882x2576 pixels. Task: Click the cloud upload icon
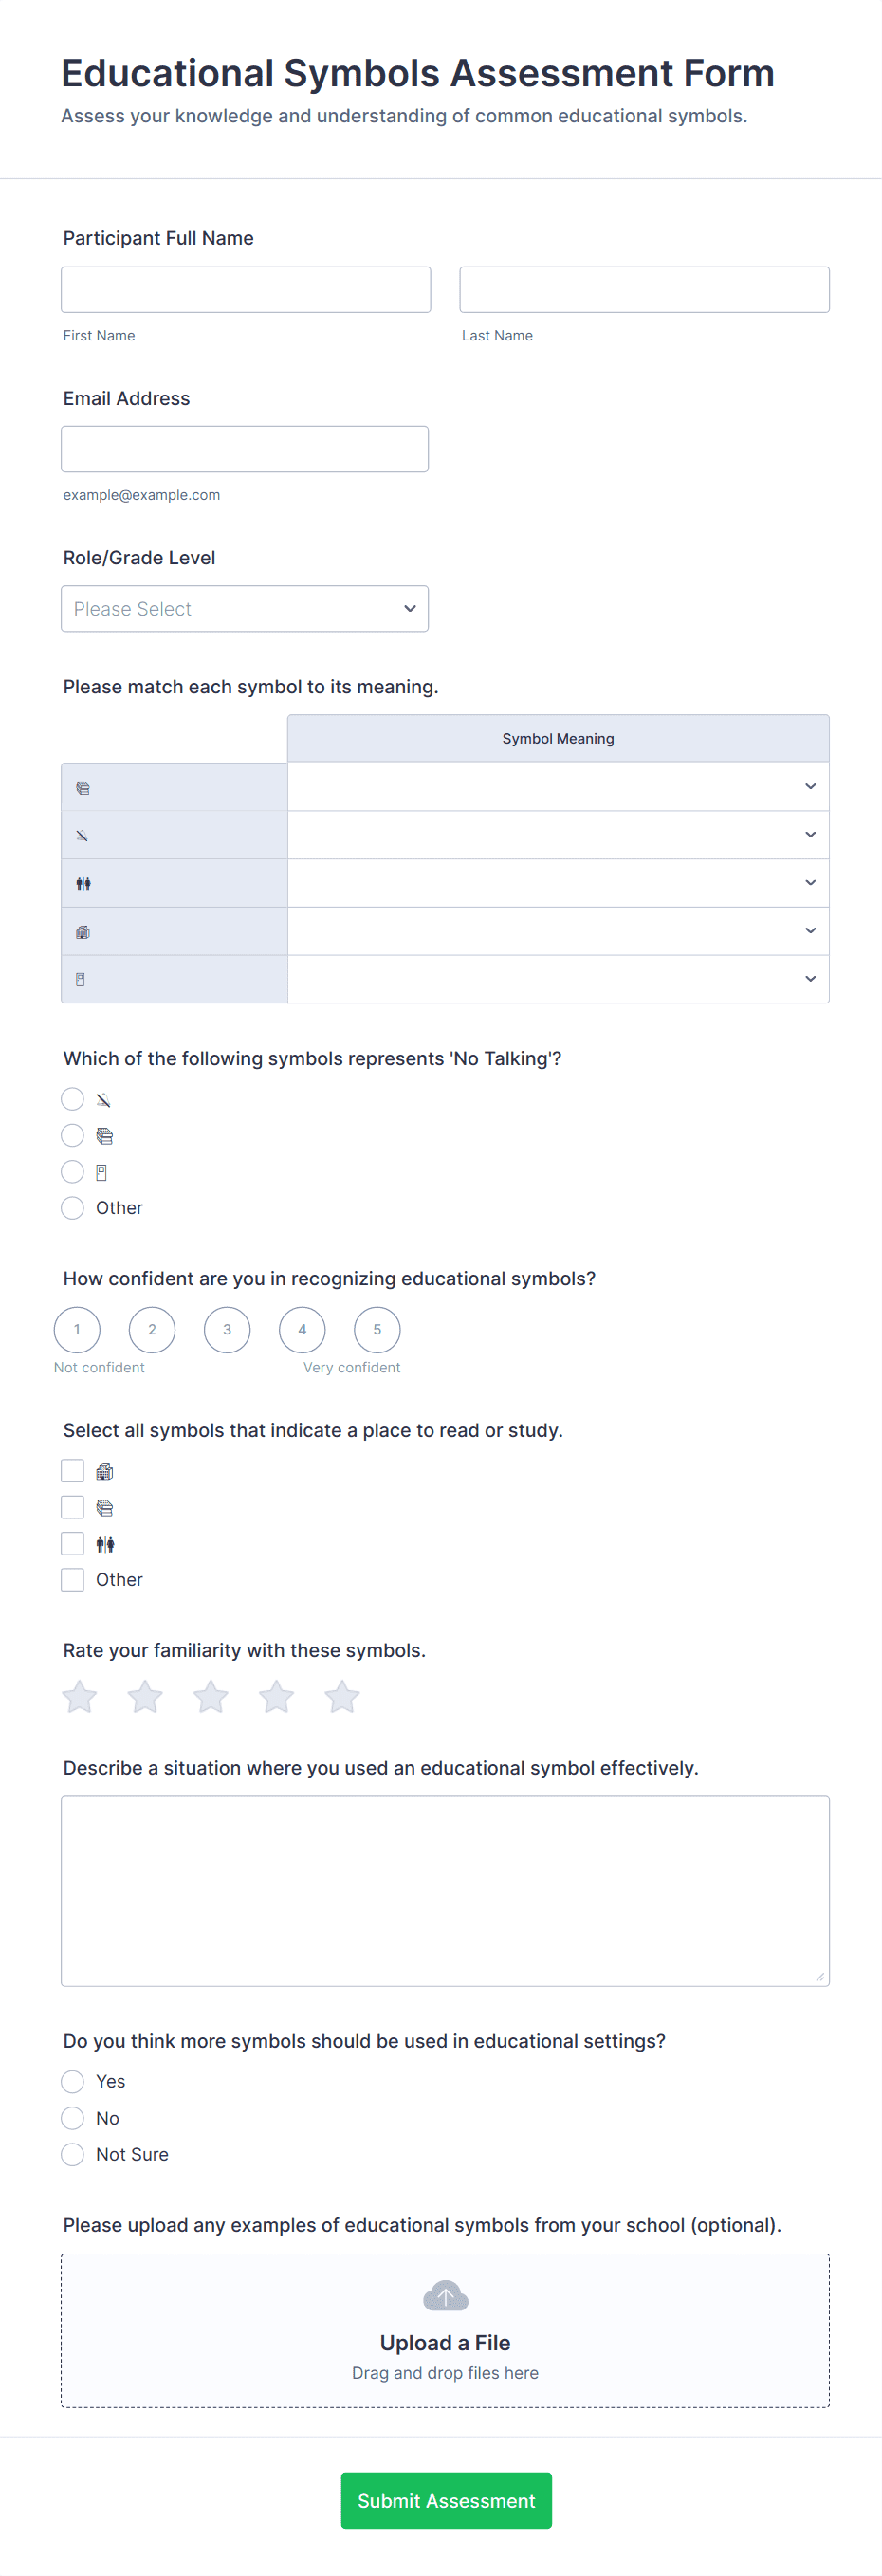pos(445,2296)
